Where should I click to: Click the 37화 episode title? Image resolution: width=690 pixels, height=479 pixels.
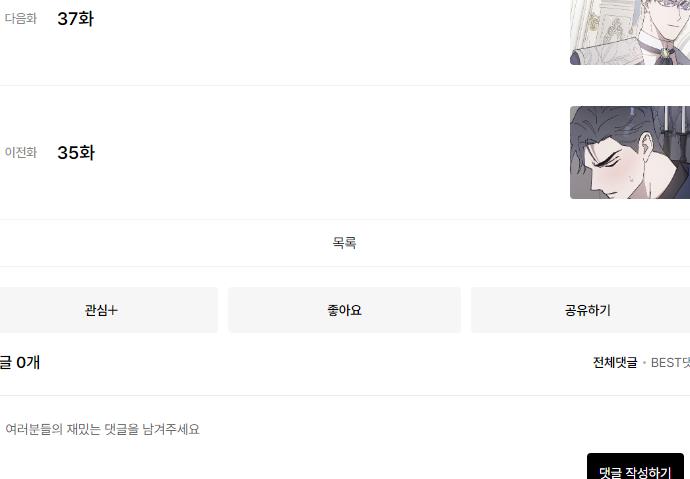[75, 19]
